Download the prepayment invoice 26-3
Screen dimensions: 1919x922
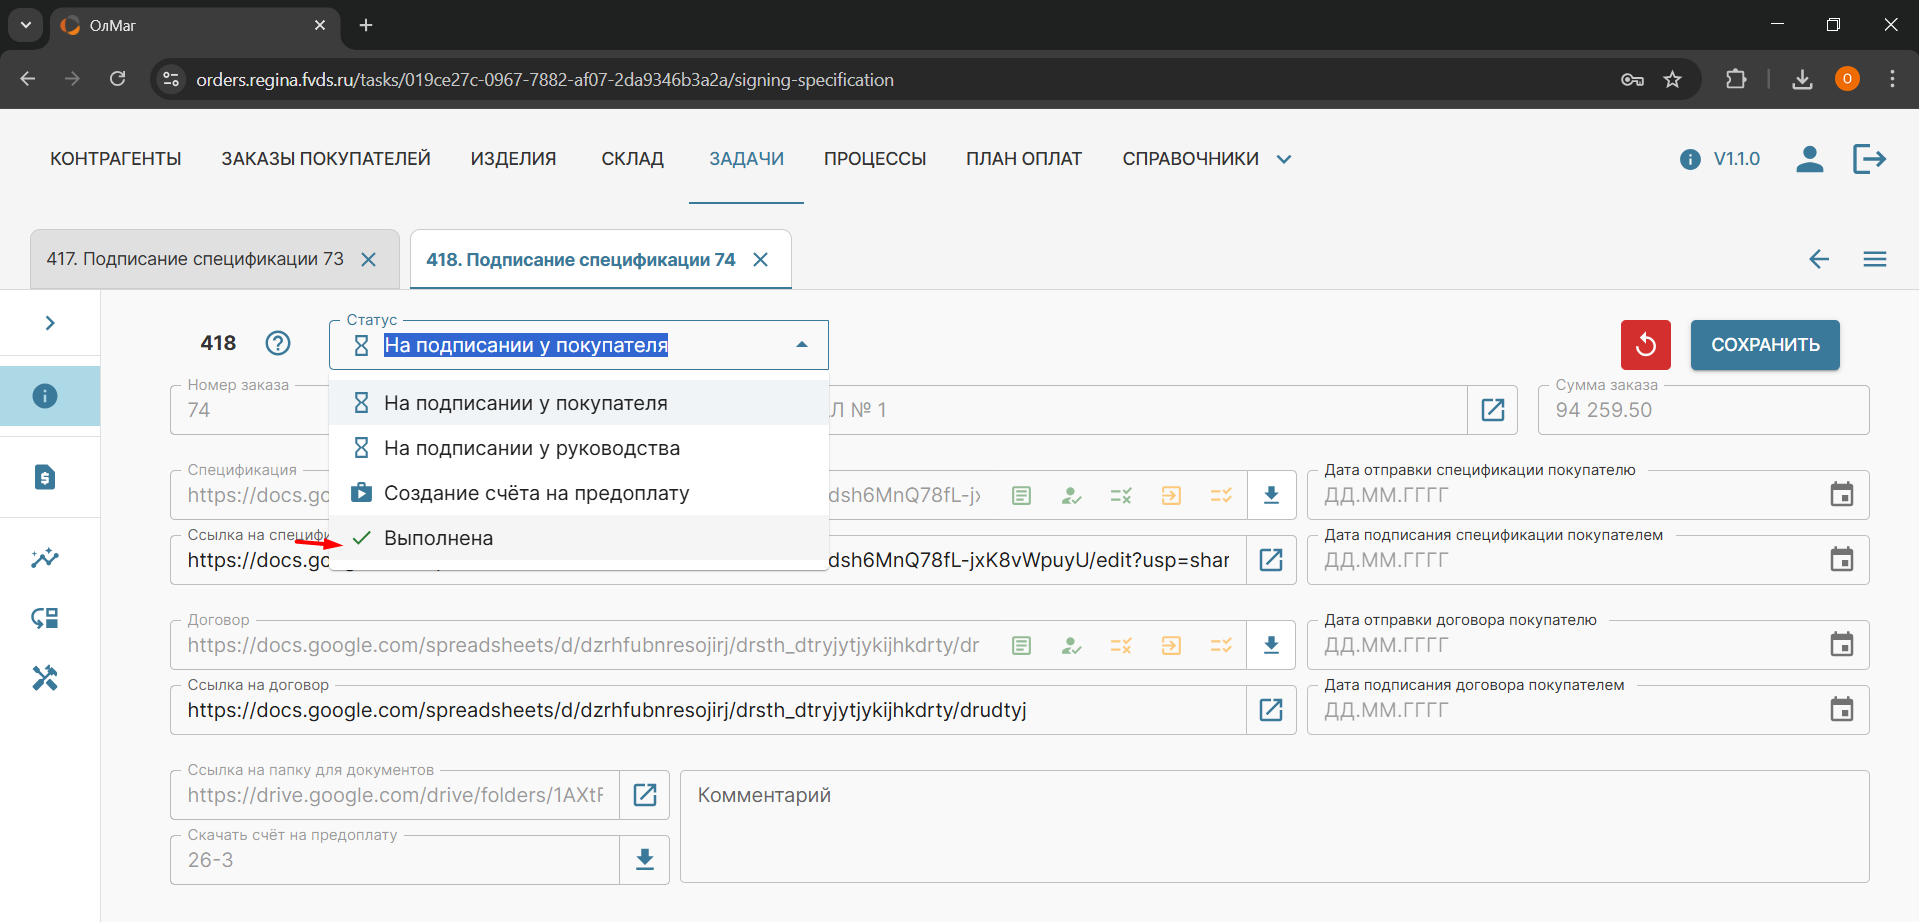click(x=645, y=860)
